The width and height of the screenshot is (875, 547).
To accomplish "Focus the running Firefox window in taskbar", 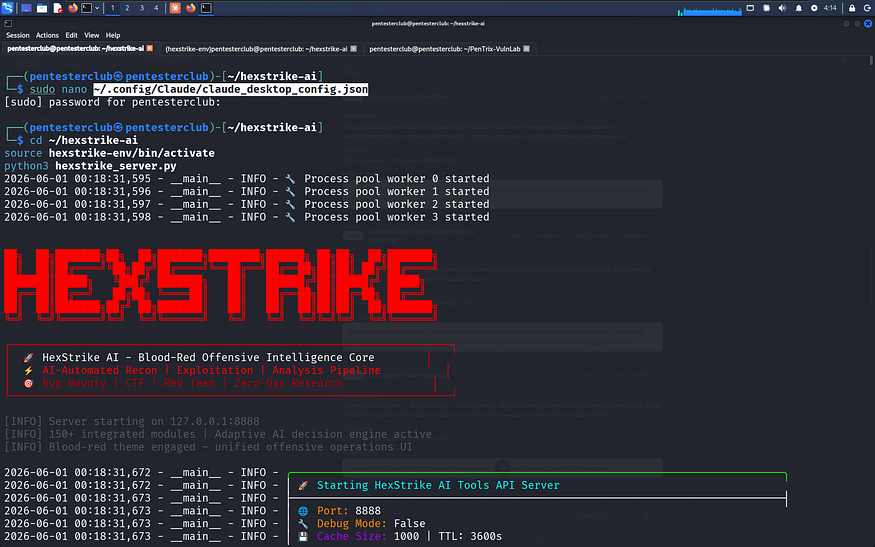I will 191,8.
